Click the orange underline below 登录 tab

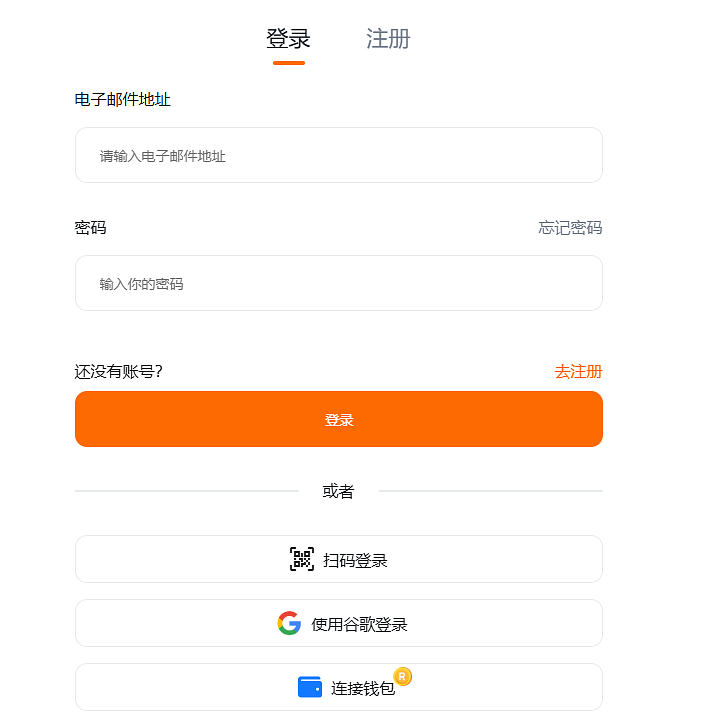click(288, 63)
